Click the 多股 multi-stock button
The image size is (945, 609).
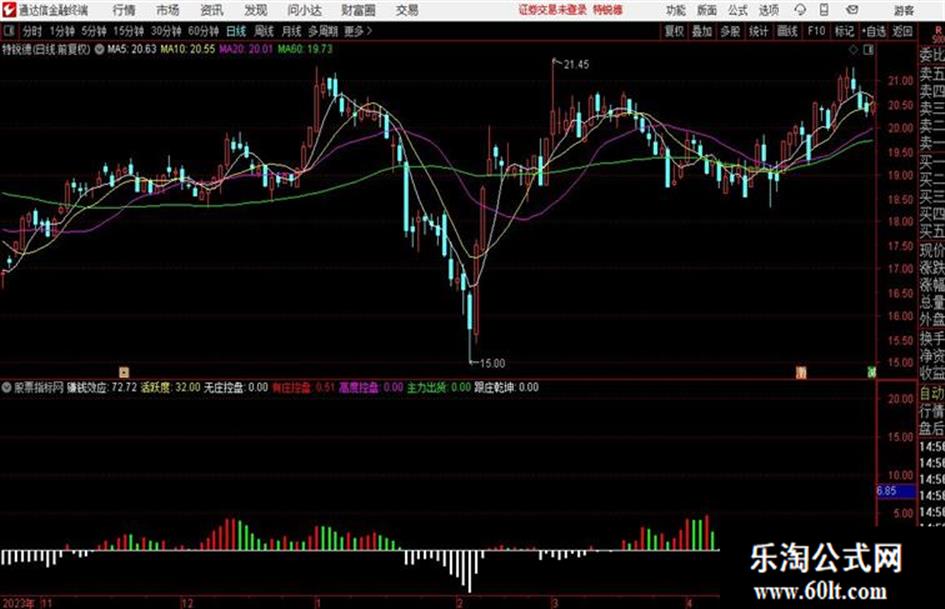(x=730, y=31)
